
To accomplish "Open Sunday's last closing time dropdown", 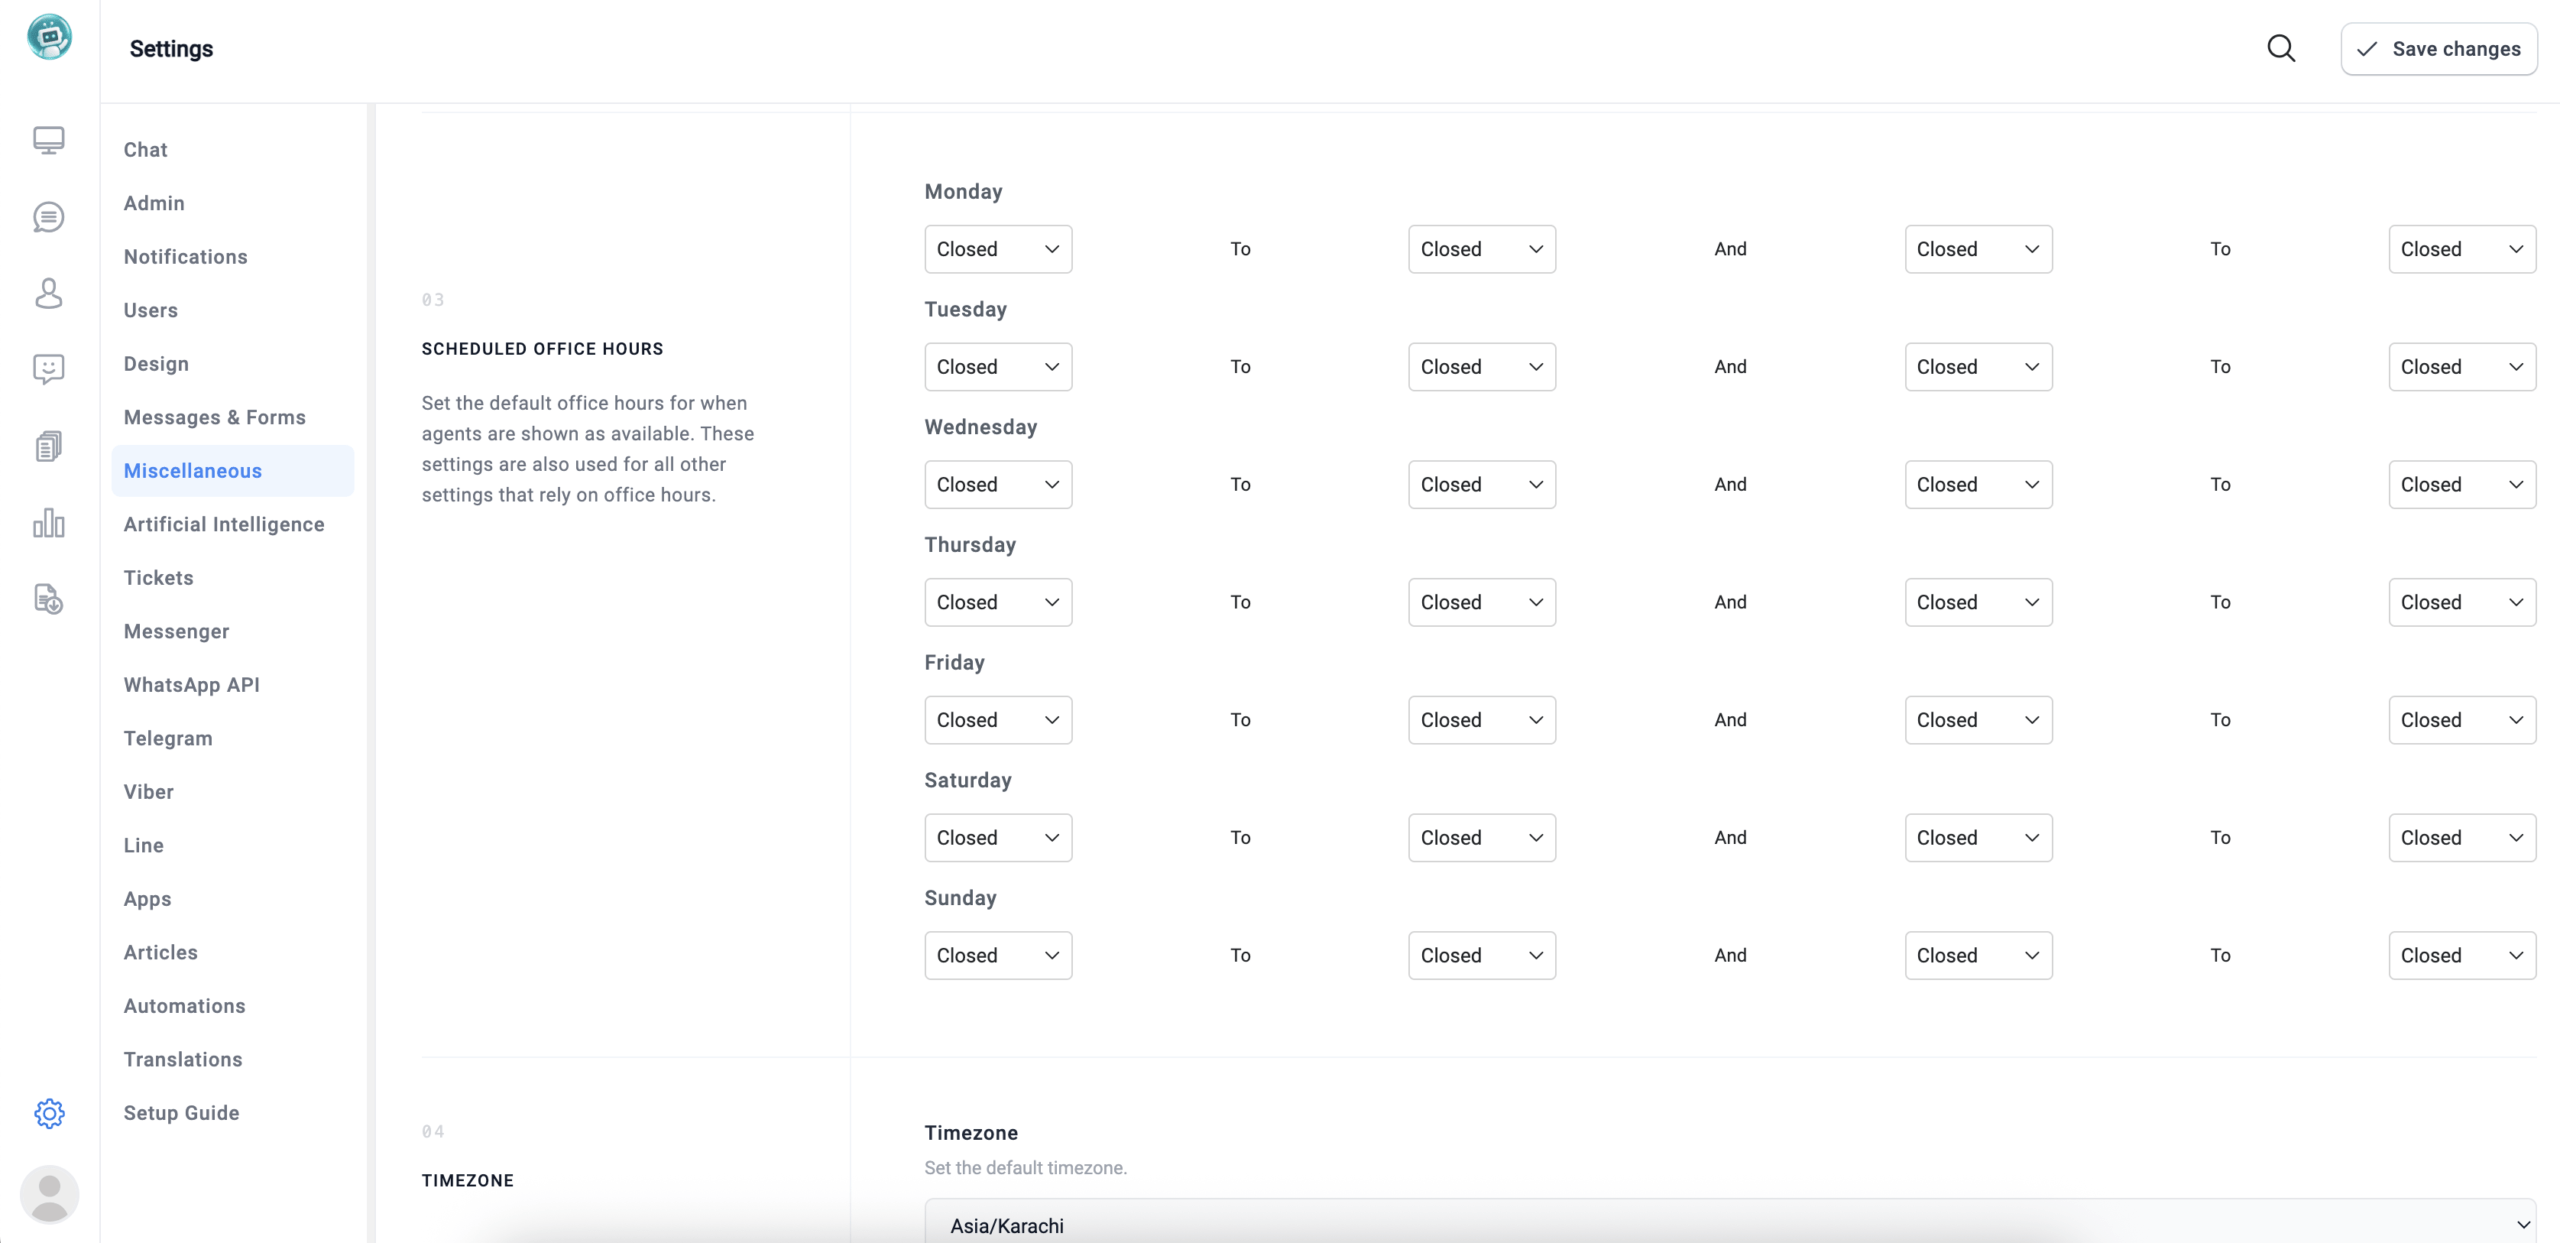I will coord(2462,956).
